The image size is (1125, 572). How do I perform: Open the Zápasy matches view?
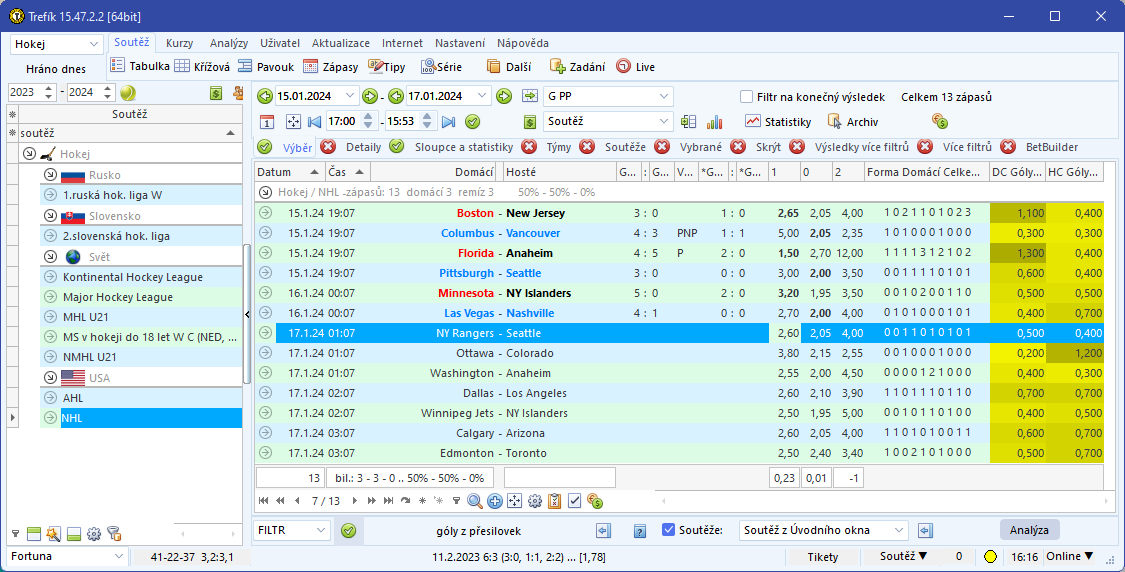click(x=331, y=67)
